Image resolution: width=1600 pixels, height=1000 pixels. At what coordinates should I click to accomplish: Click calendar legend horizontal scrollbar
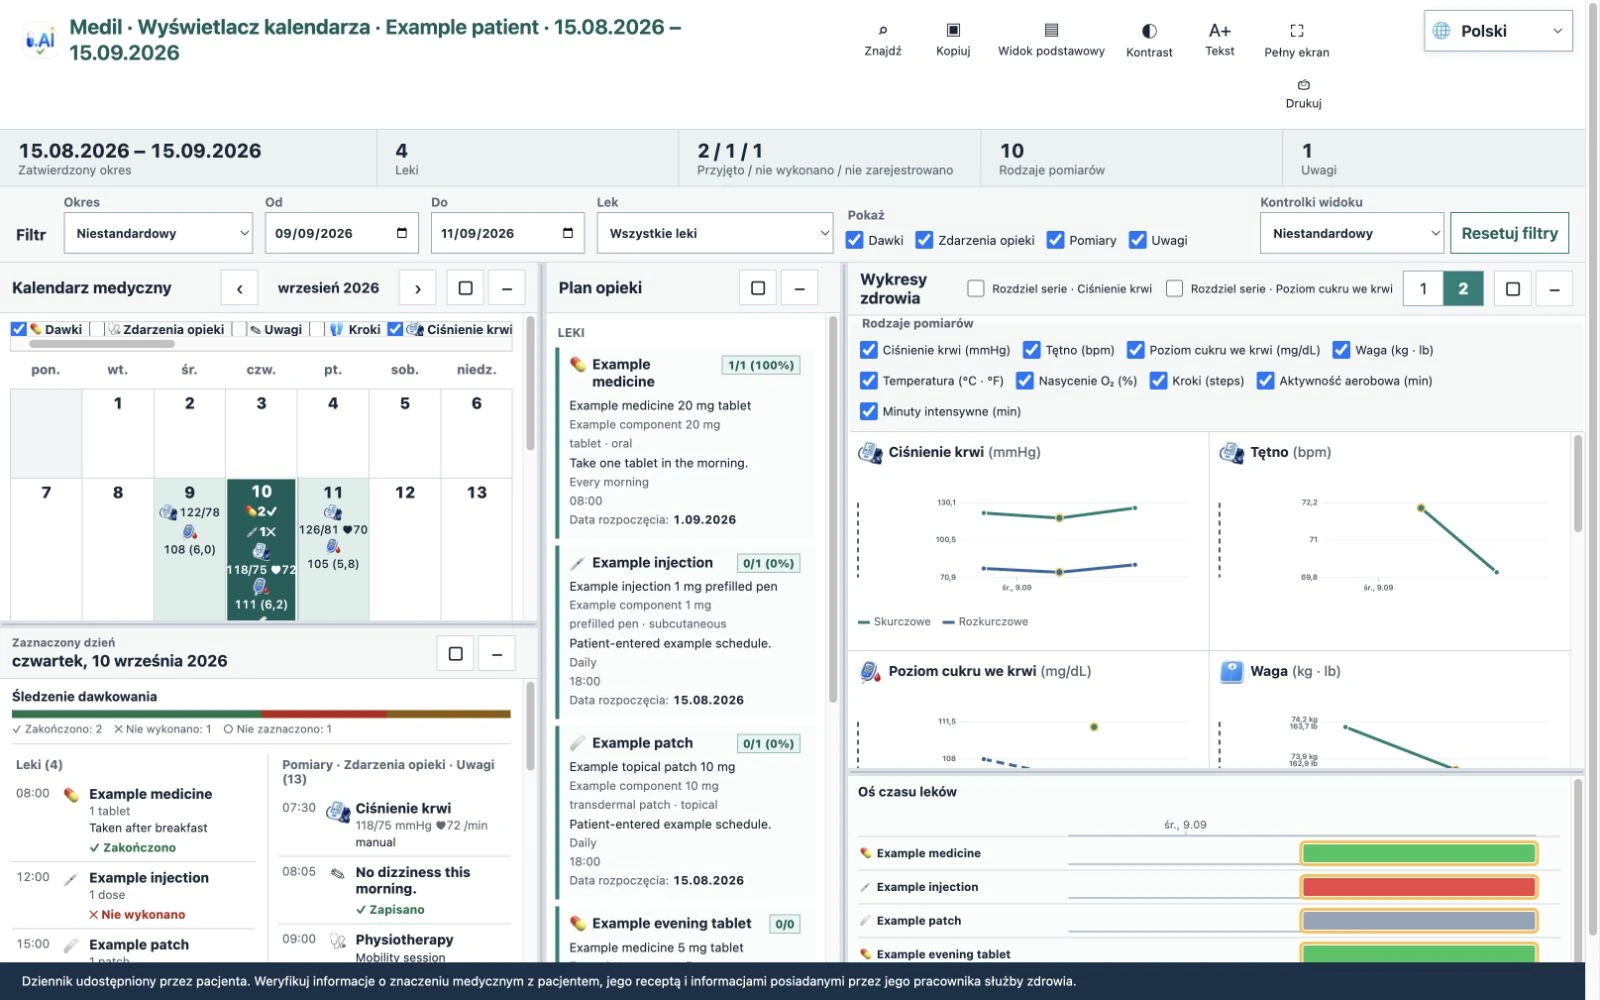click(x=102, y=344)
